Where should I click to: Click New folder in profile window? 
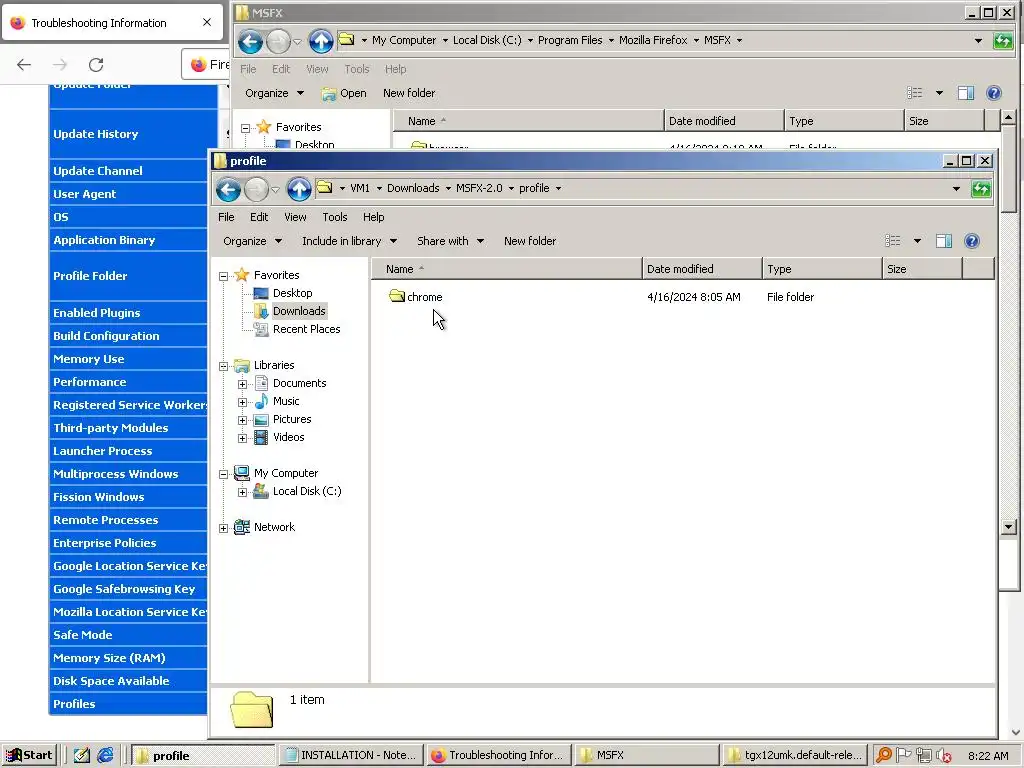click(x=530, y=241)
